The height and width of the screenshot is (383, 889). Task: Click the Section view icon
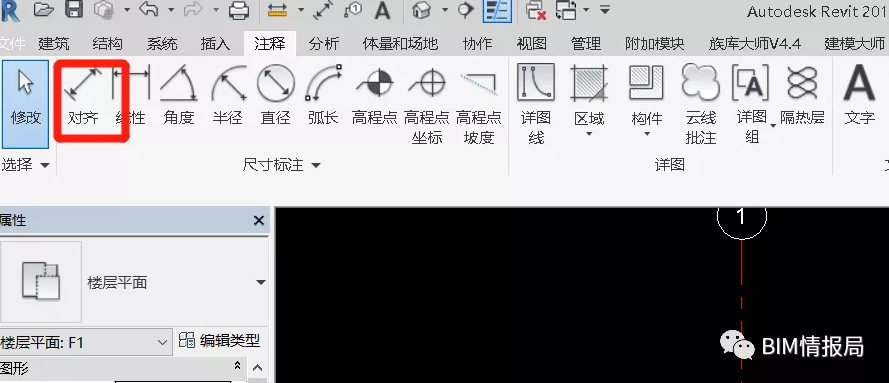(x=465, y=10)
